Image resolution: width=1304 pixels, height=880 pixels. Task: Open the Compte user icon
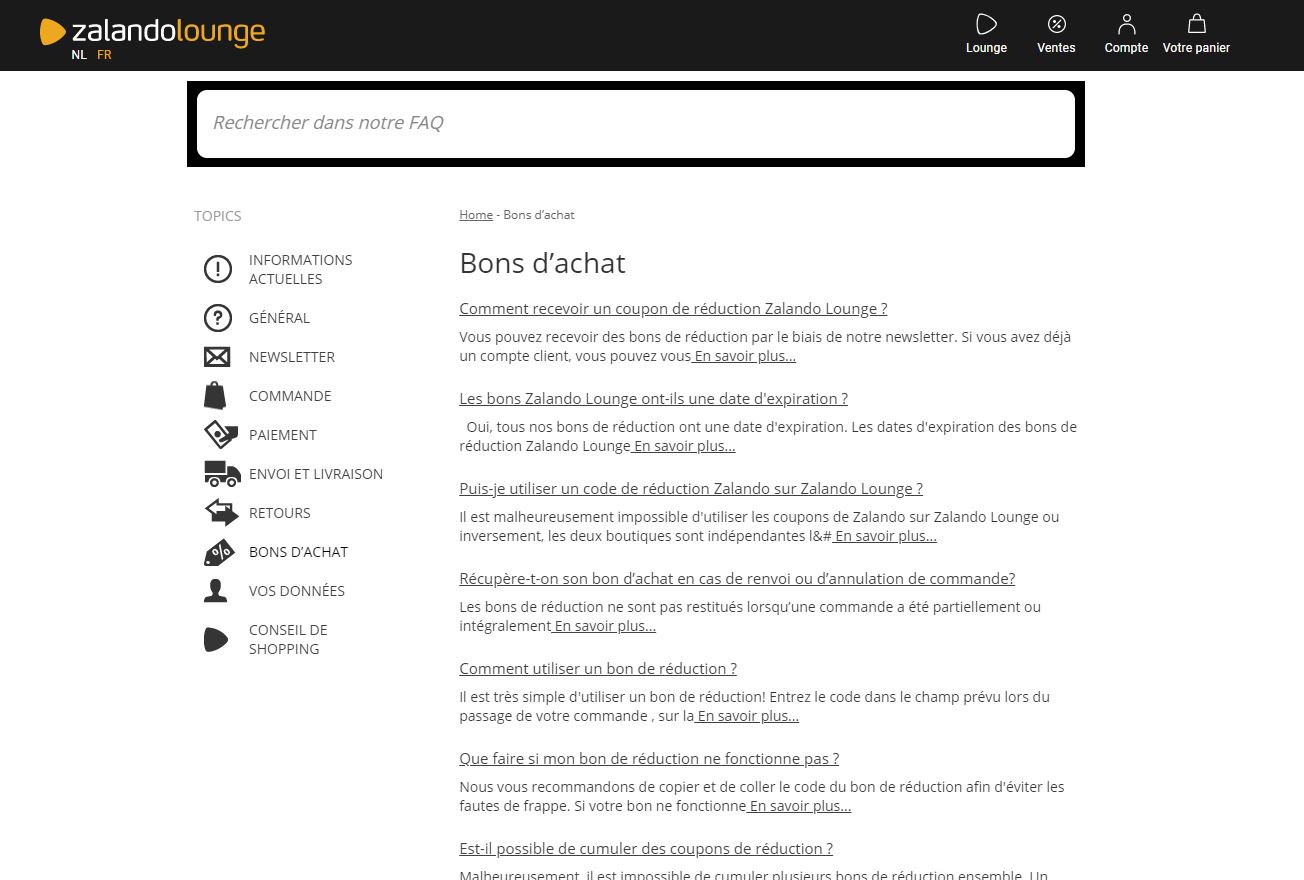pos(1126,24)
